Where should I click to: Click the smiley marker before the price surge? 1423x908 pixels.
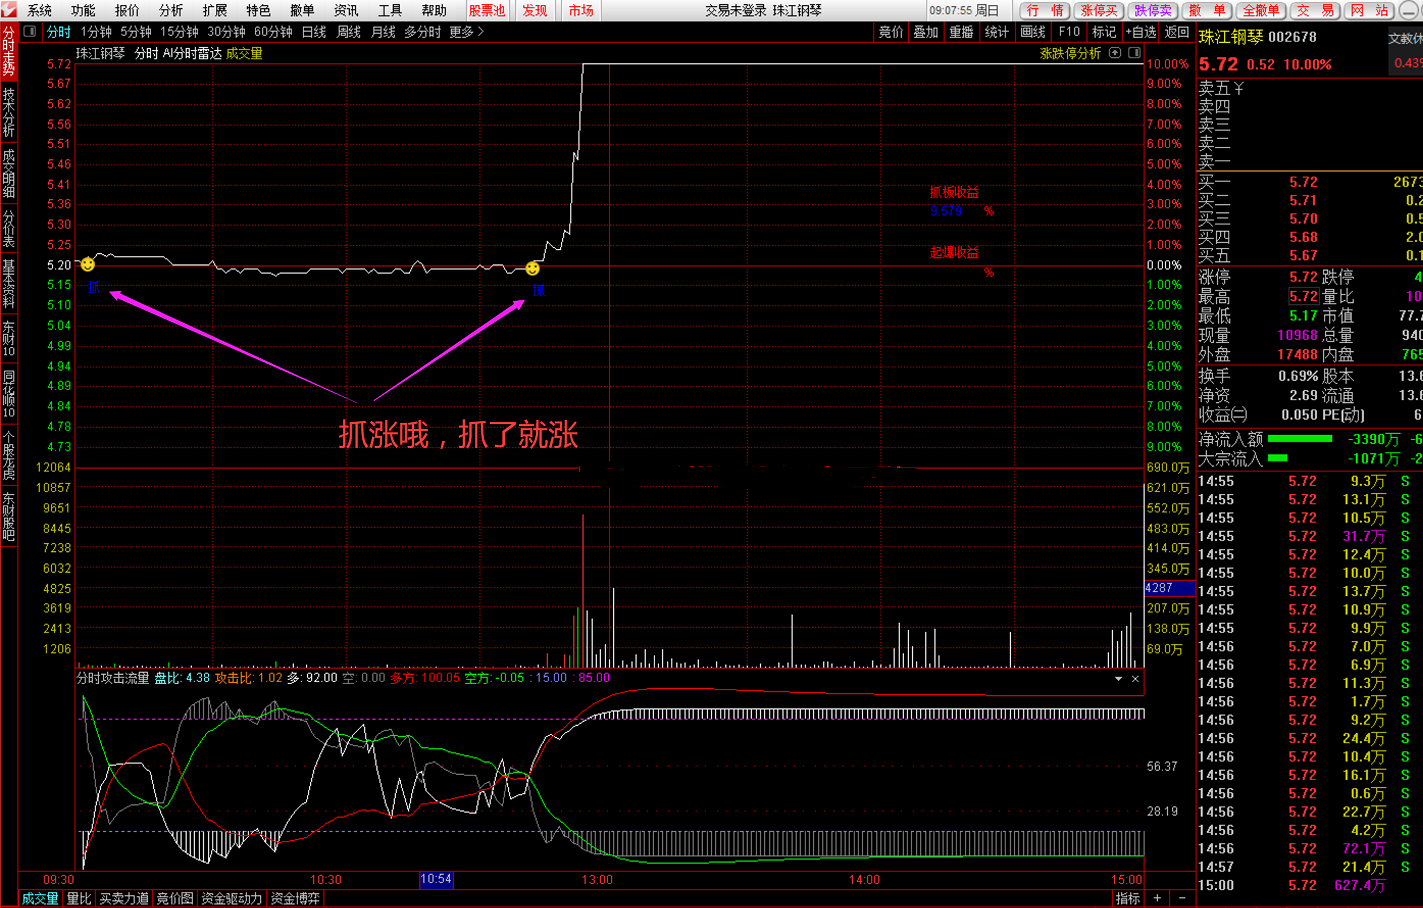click(532, 268)
